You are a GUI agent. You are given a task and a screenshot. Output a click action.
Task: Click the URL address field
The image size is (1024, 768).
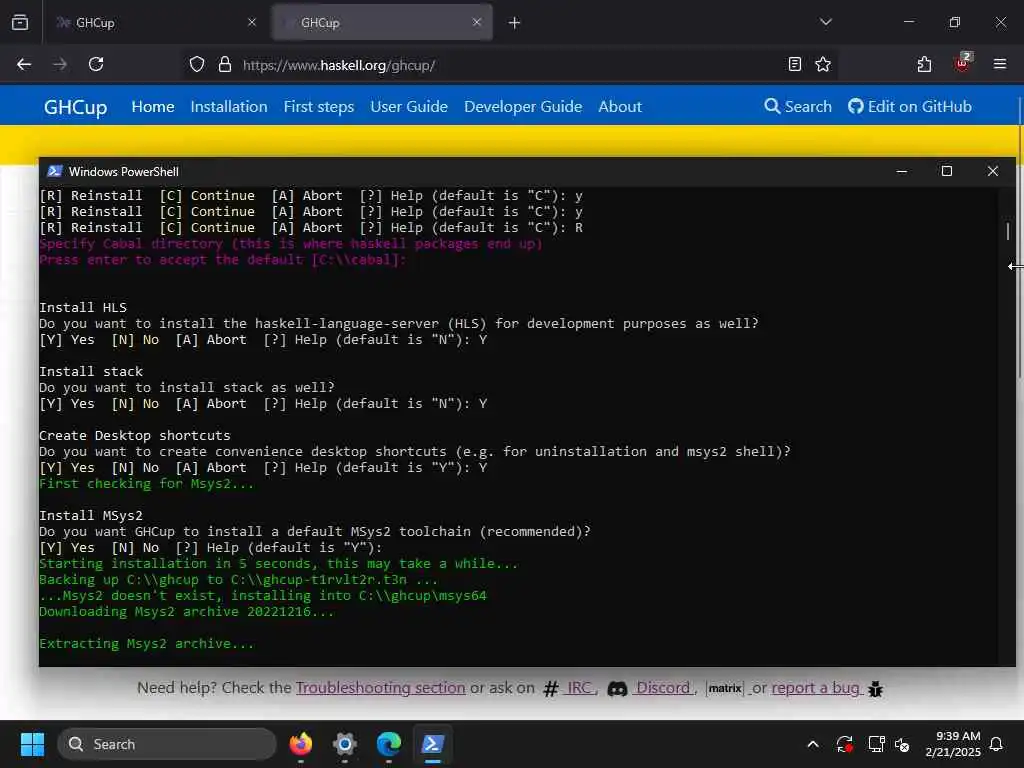point(509,65)
